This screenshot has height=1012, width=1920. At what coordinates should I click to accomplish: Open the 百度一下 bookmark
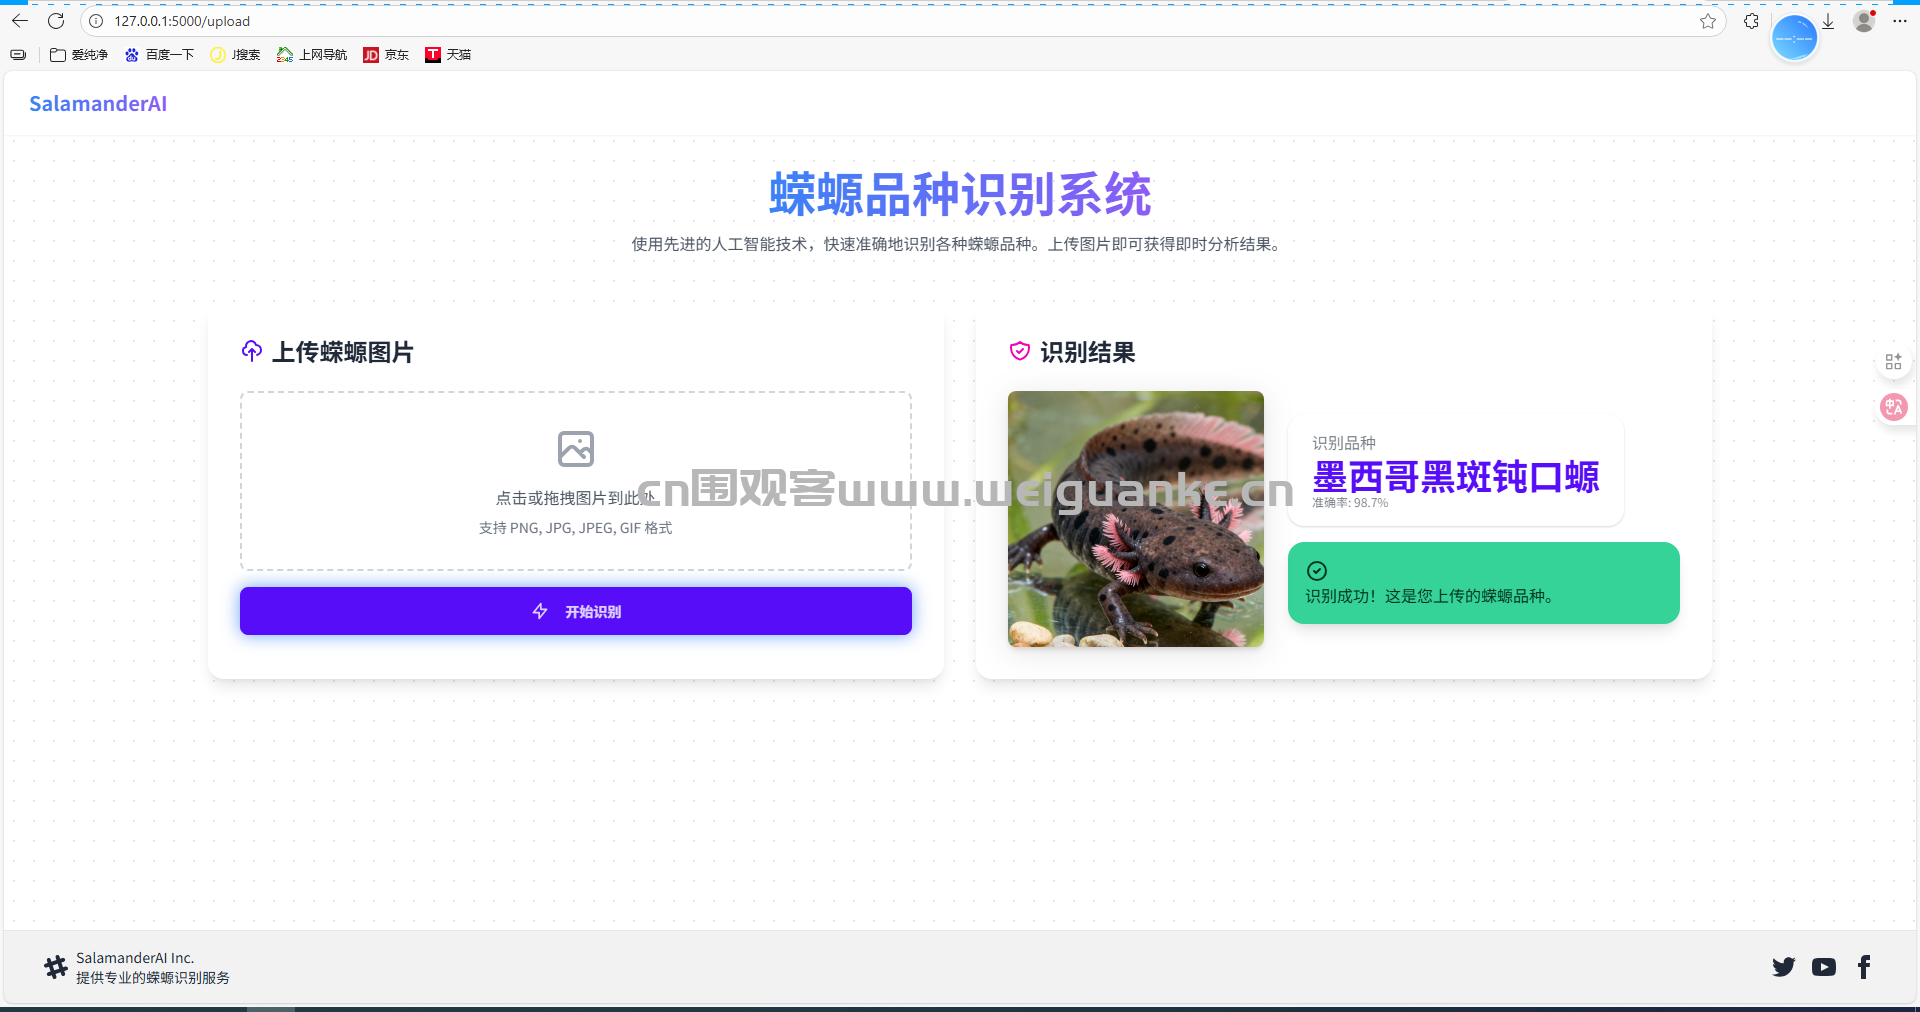click(160, 55)
